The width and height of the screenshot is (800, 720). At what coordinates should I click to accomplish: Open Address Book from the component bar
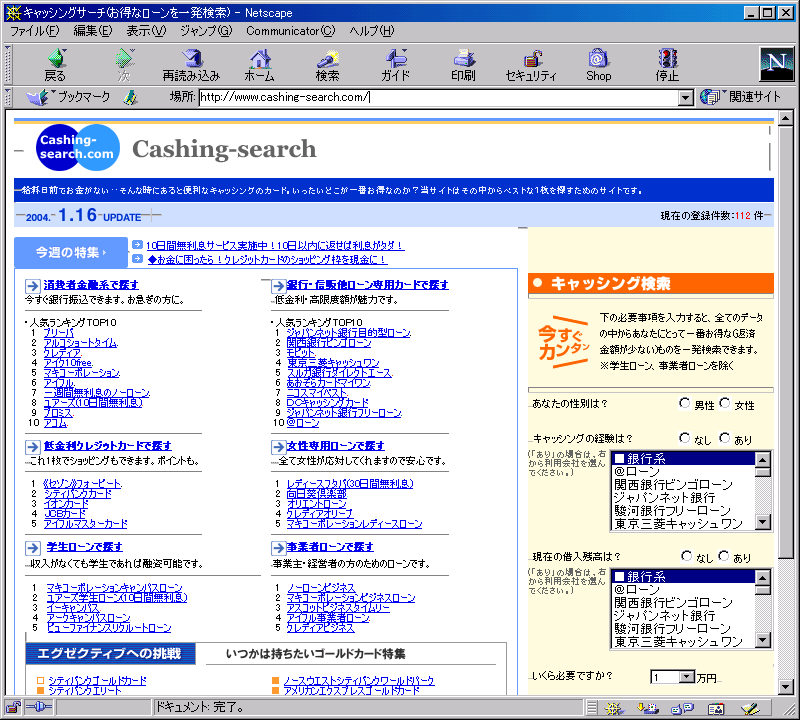coord(716,708)
